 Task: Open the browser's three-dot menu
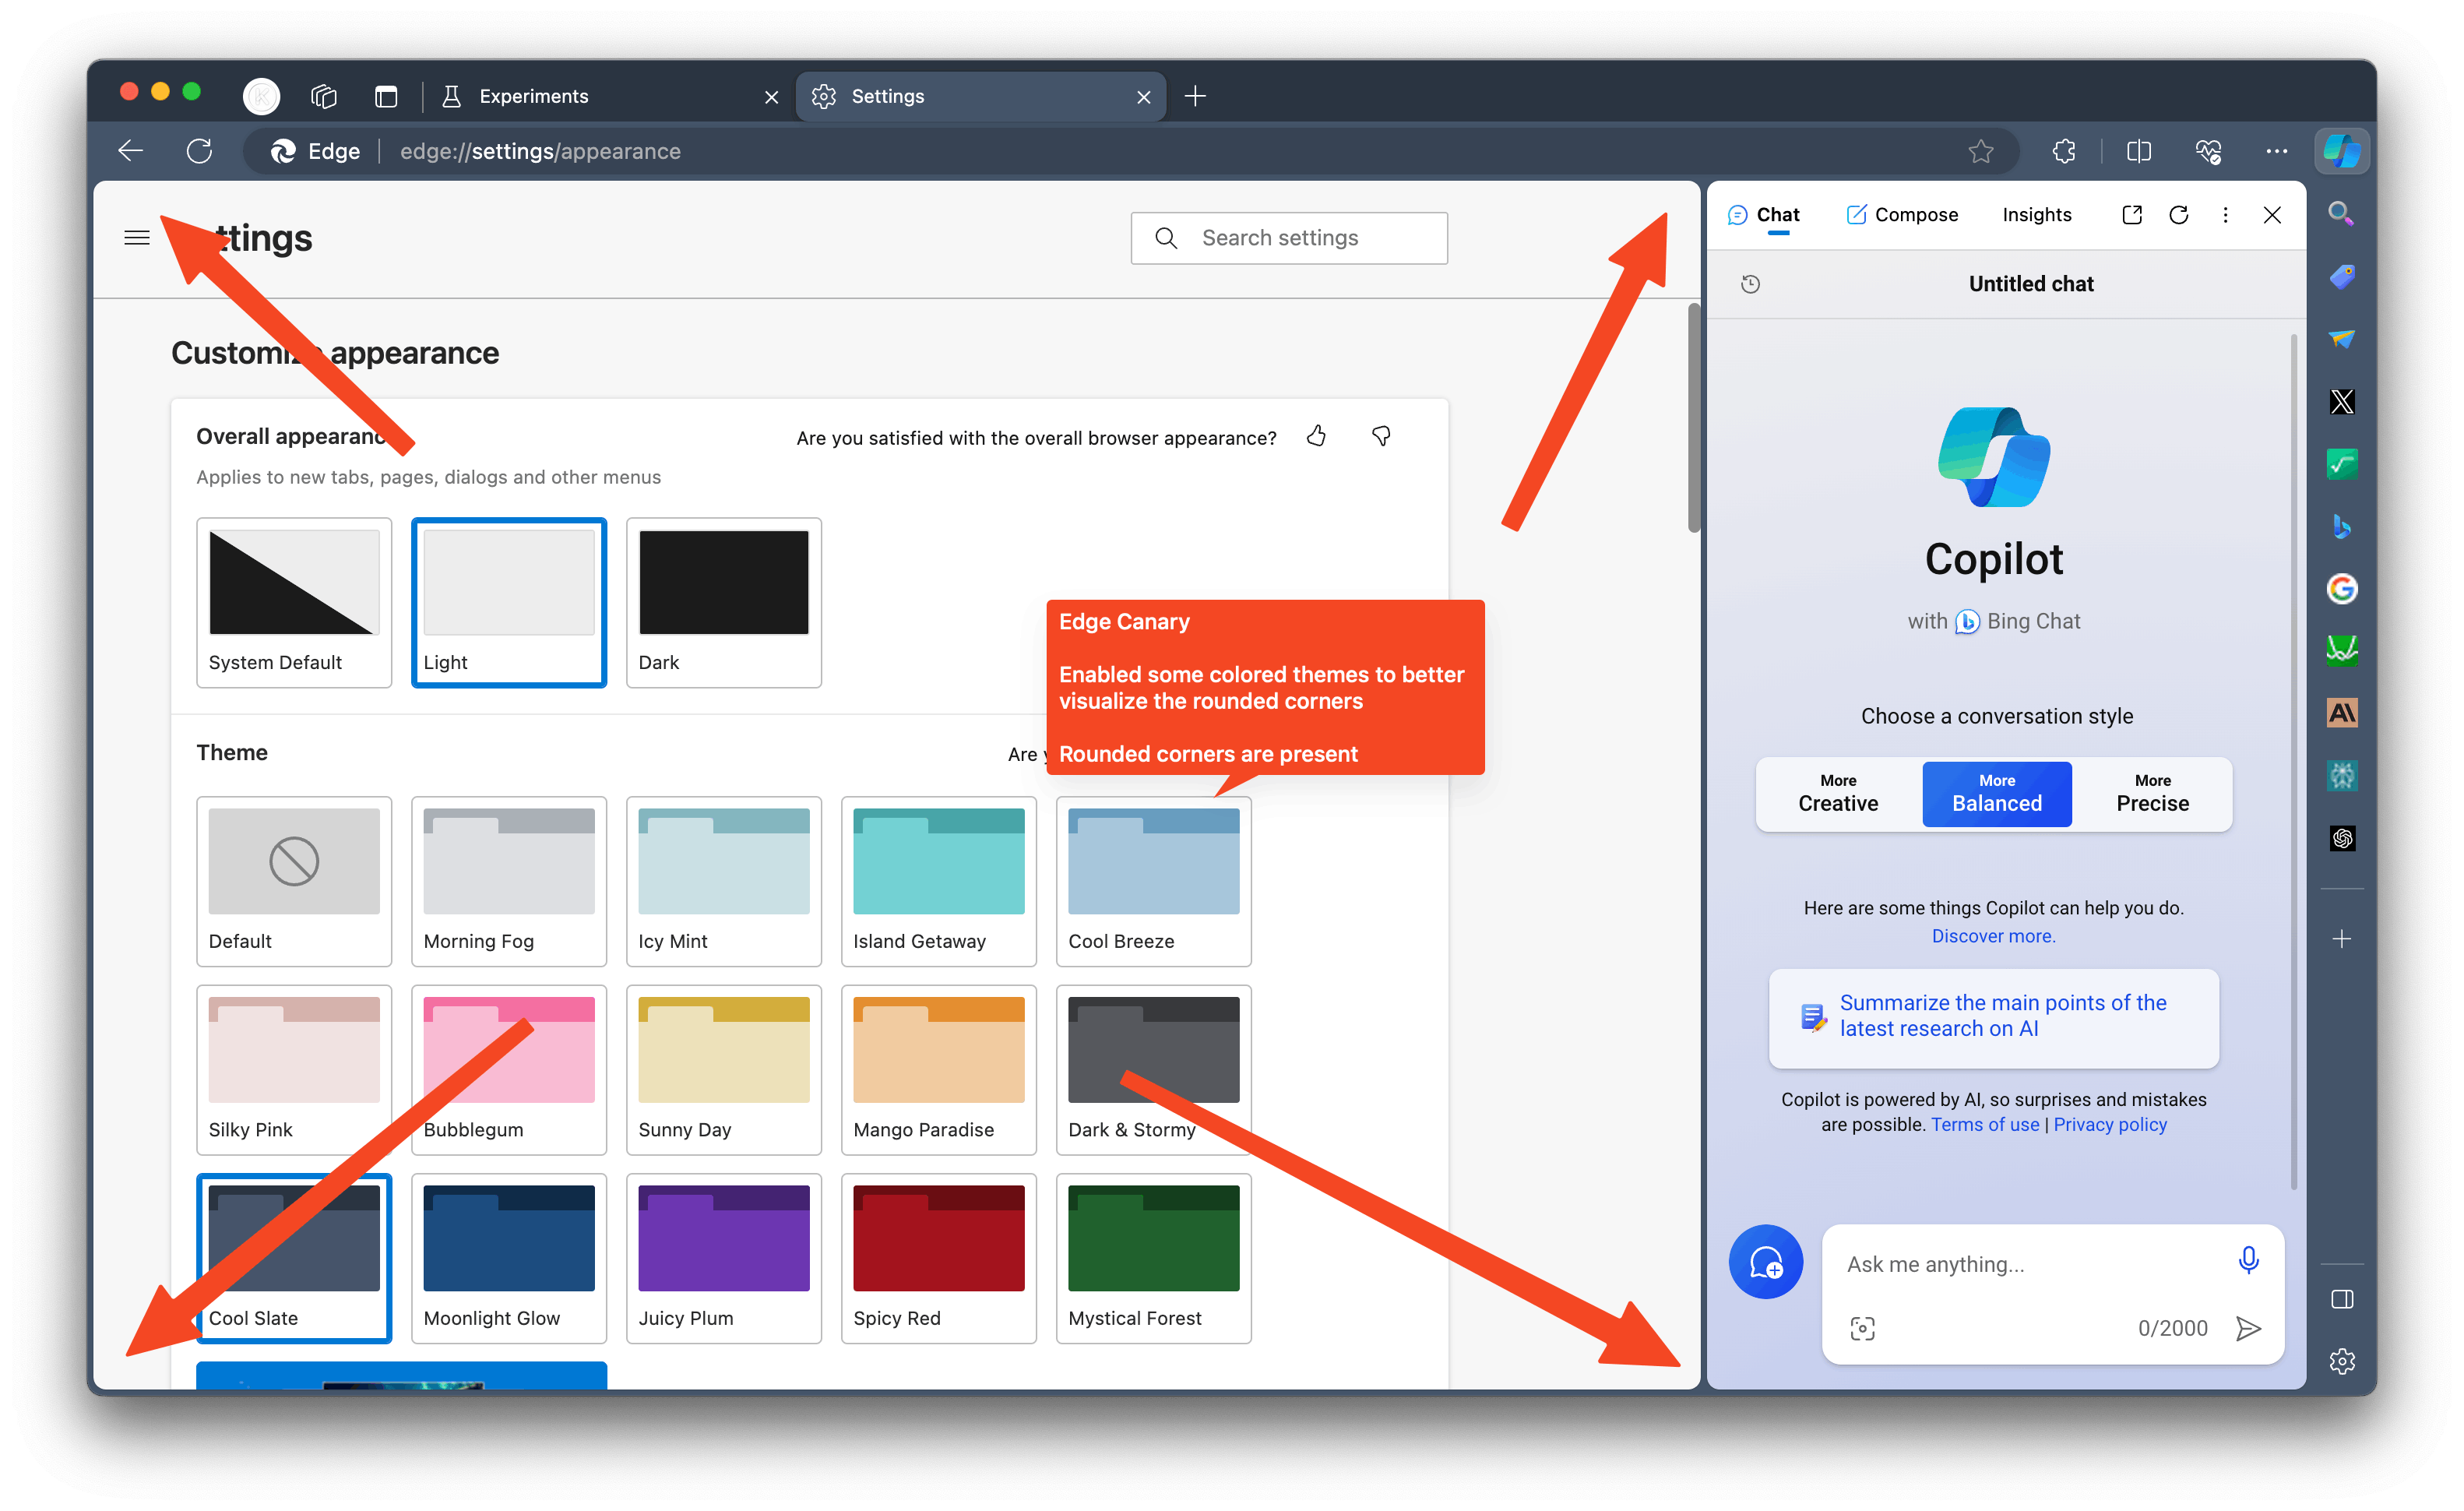click(x=2276, y=151)
